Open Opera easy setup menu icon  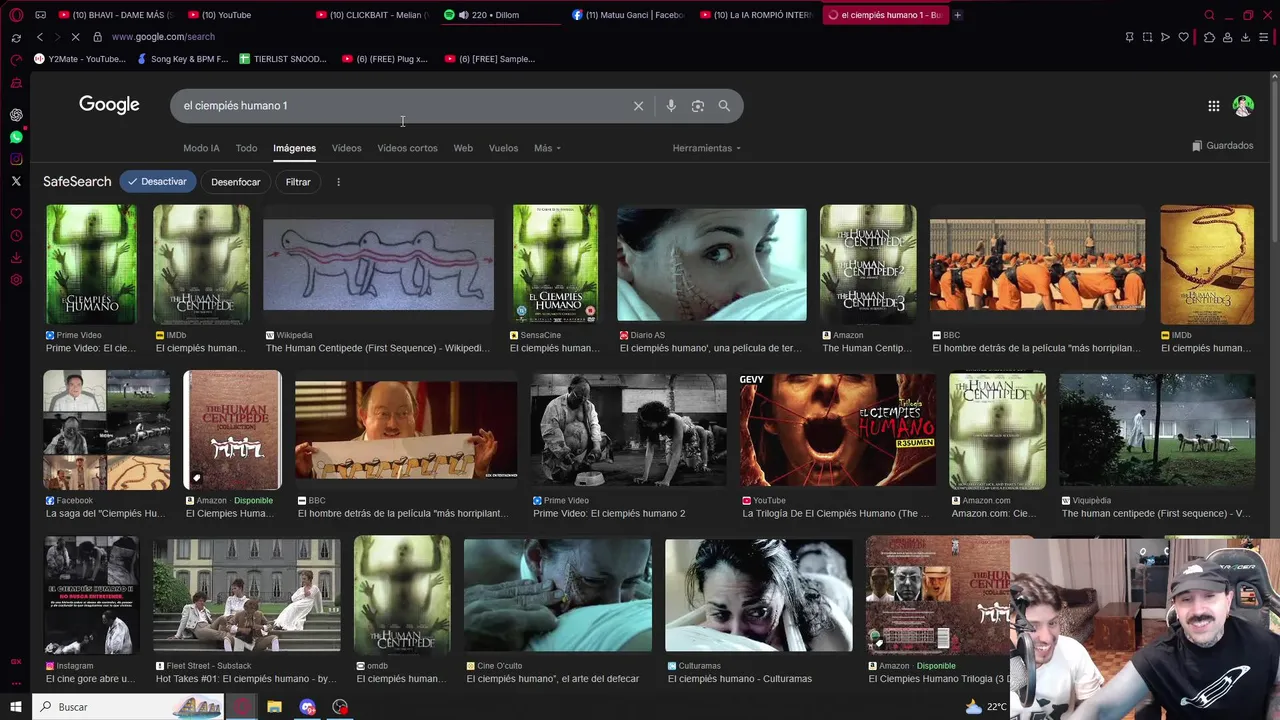click(x=1265, y=37)
